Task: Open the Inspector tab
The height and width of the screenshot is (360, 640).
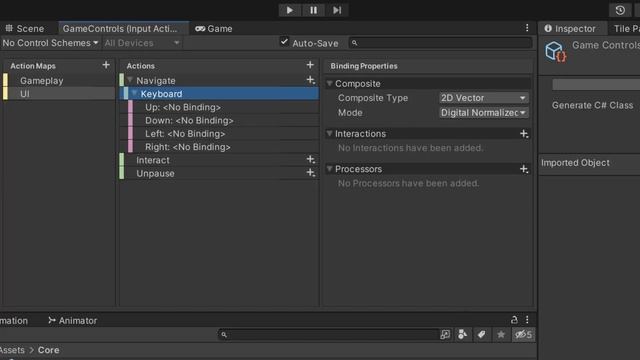Action: pyautogui.click(x=570, y=29)
